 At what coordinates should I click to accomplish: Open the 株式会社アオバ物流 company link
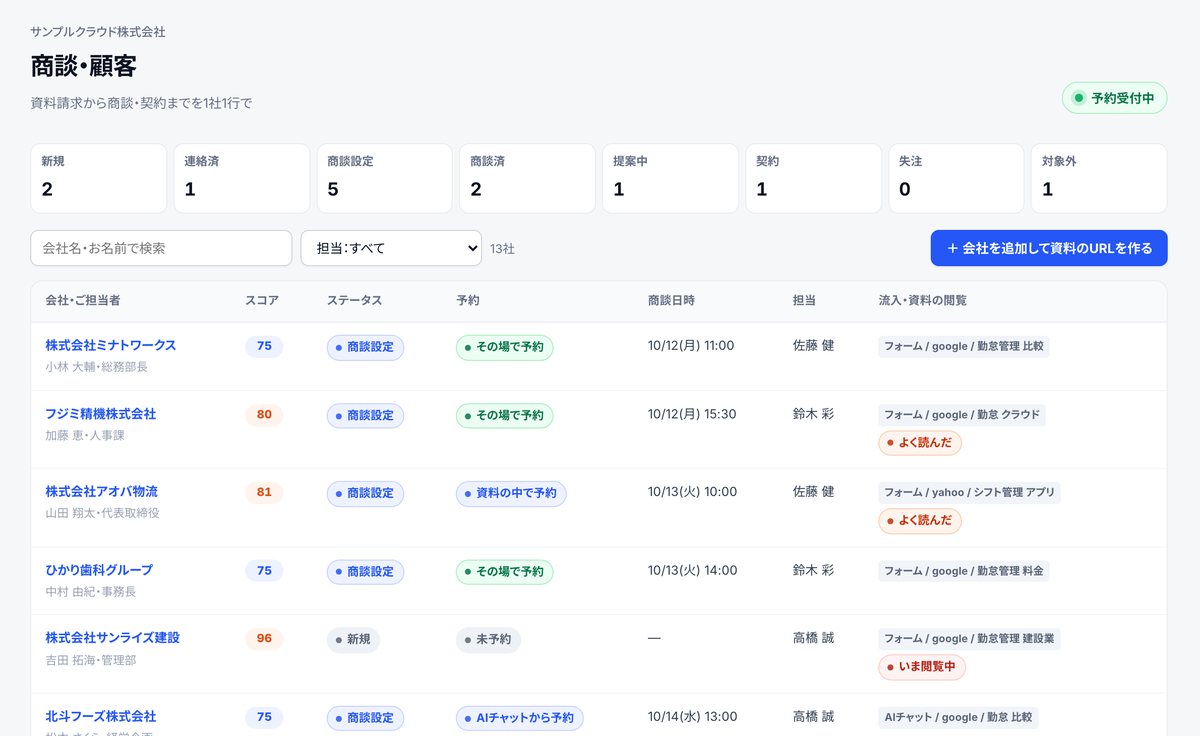(101, 492)
